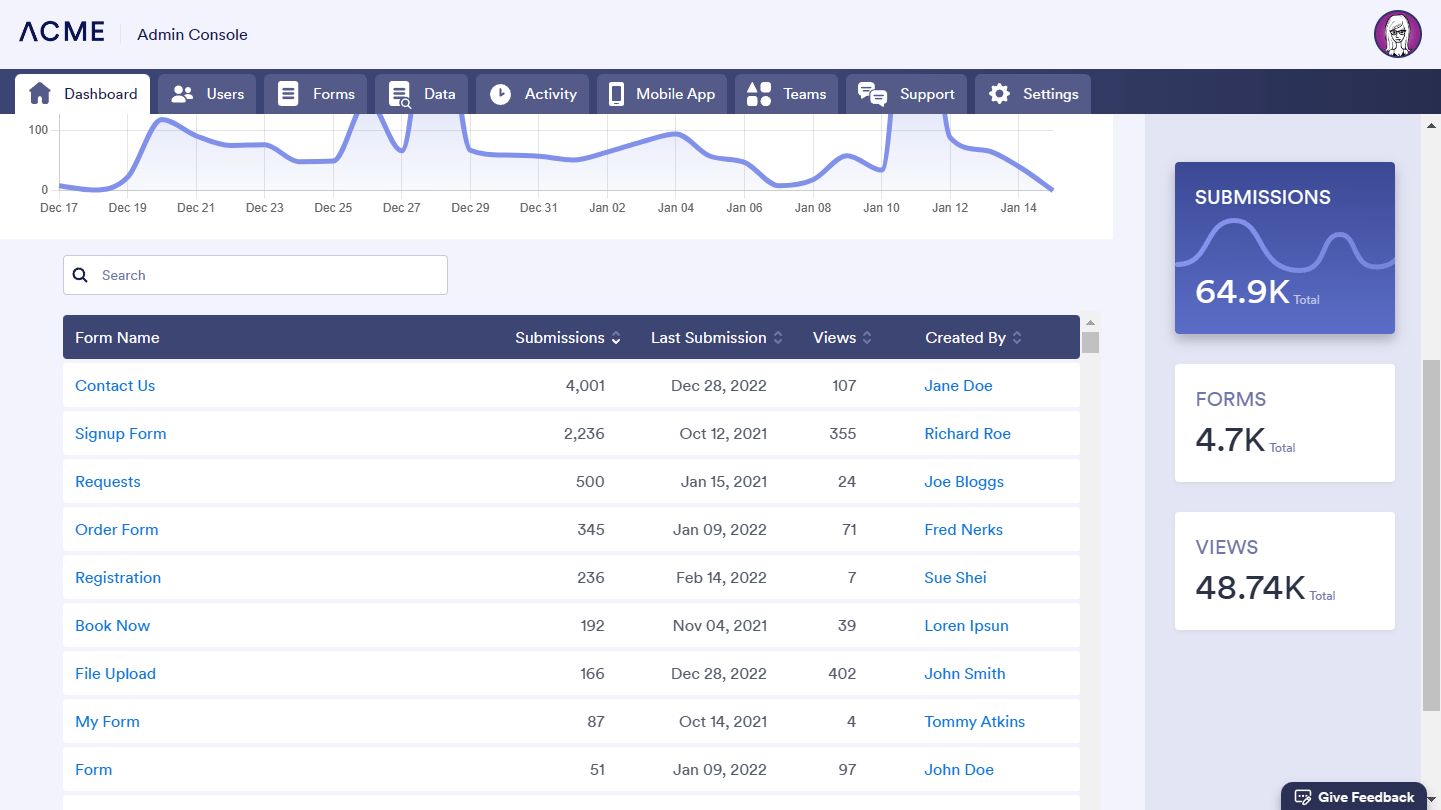Click the Data search-document icon
Image resolution: width=1441 pixels, height=810 pixels.
coord(400,95)
